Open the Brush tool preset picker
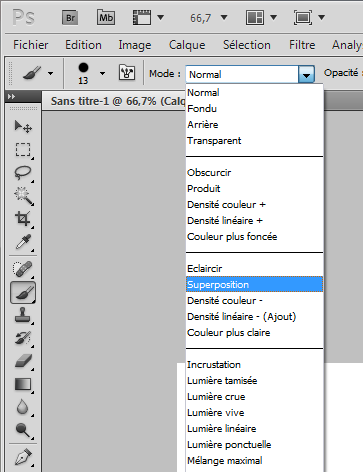The height and width of the screenshot is (472, 363). pyautogui.click(x=32, y=73)
